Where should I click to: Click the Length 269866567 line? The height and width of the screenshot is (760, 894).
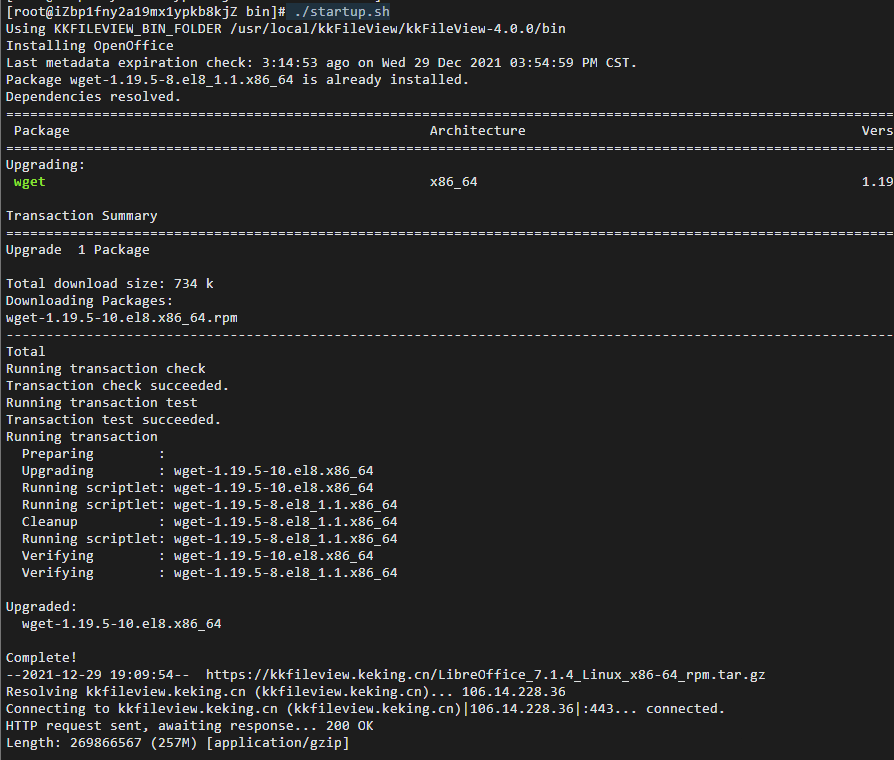coord(177,743)
